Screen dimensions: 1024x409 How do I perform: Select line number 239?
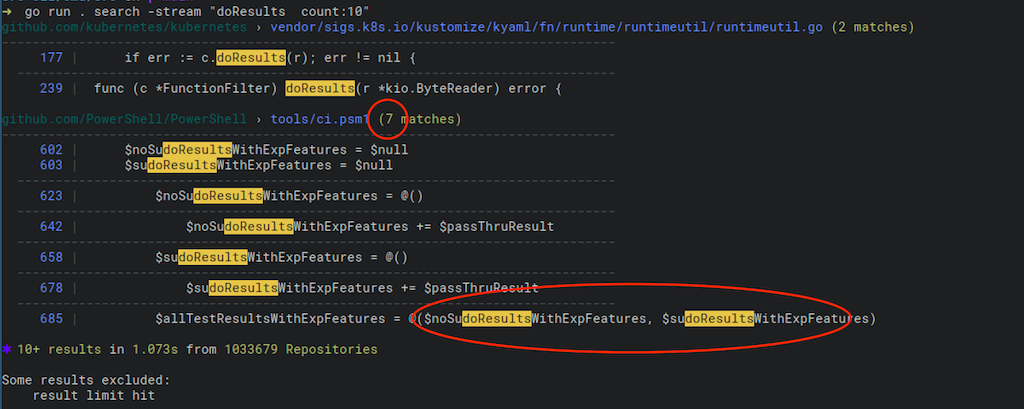tap(51, 89)
